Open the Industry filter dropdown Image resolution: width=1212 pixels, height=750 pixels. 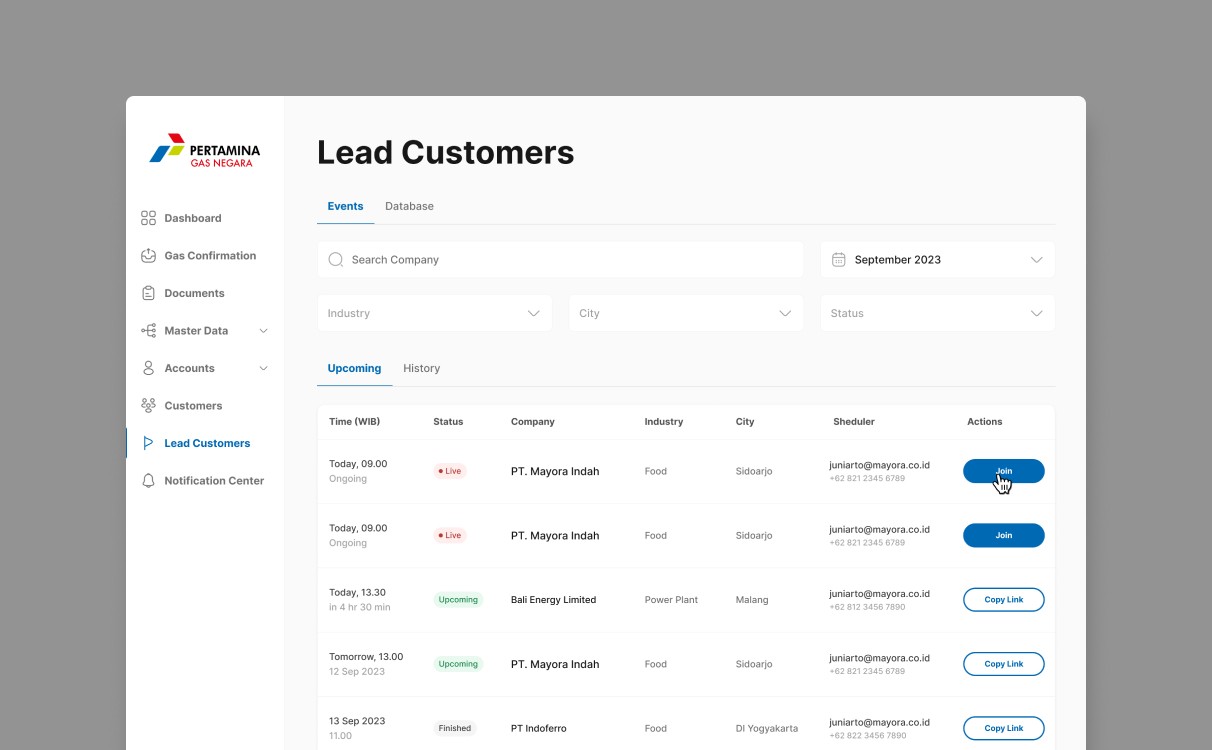435,313
